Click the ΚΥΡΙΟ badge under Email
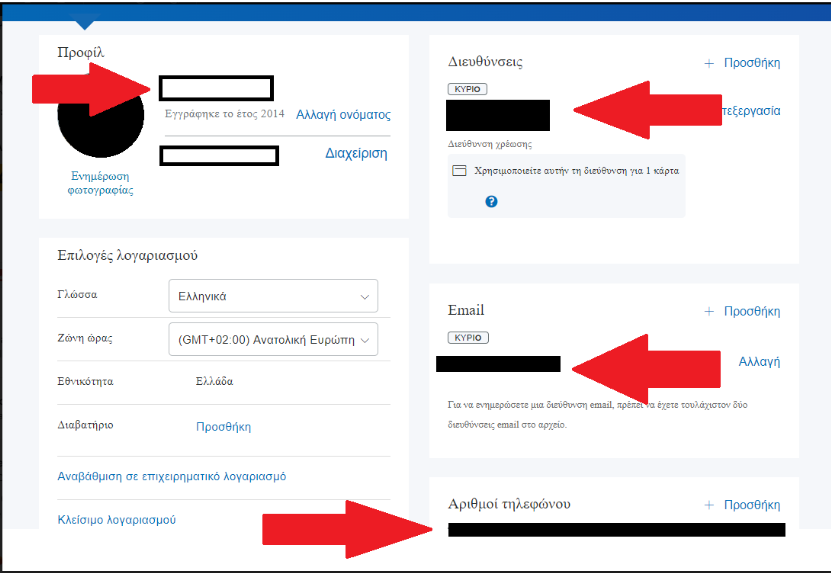The image size is (831, 573). [x=467, y=338]
